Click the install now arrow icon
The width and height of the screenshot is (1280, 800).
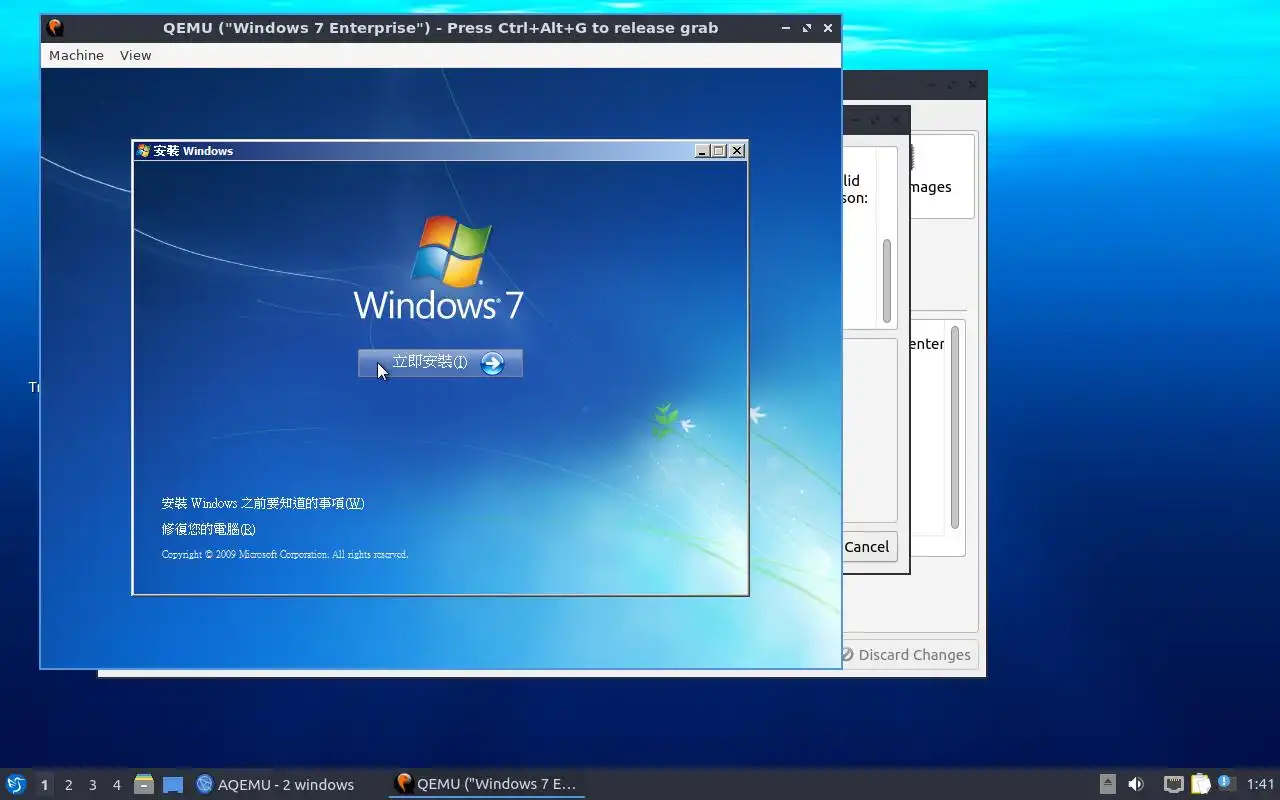click(x=492, y=363)
